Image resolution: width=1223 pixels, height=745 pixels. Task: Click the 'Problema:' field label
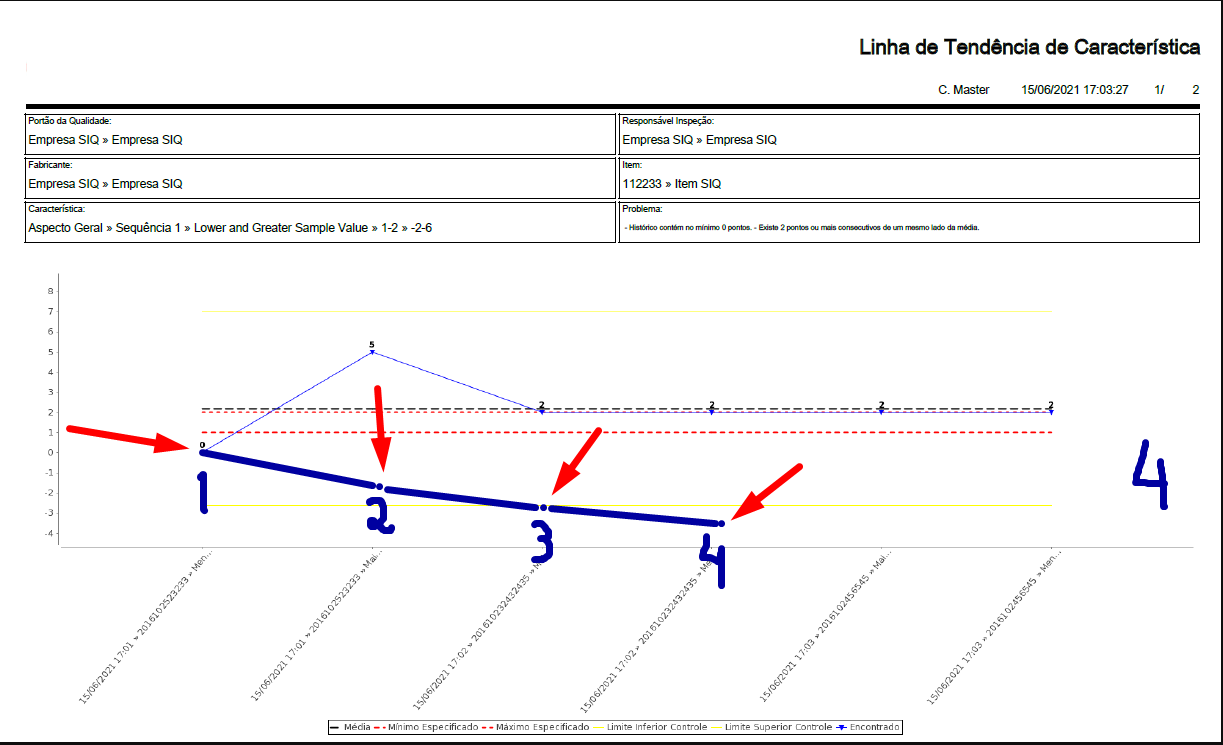[x=642, y=209]
